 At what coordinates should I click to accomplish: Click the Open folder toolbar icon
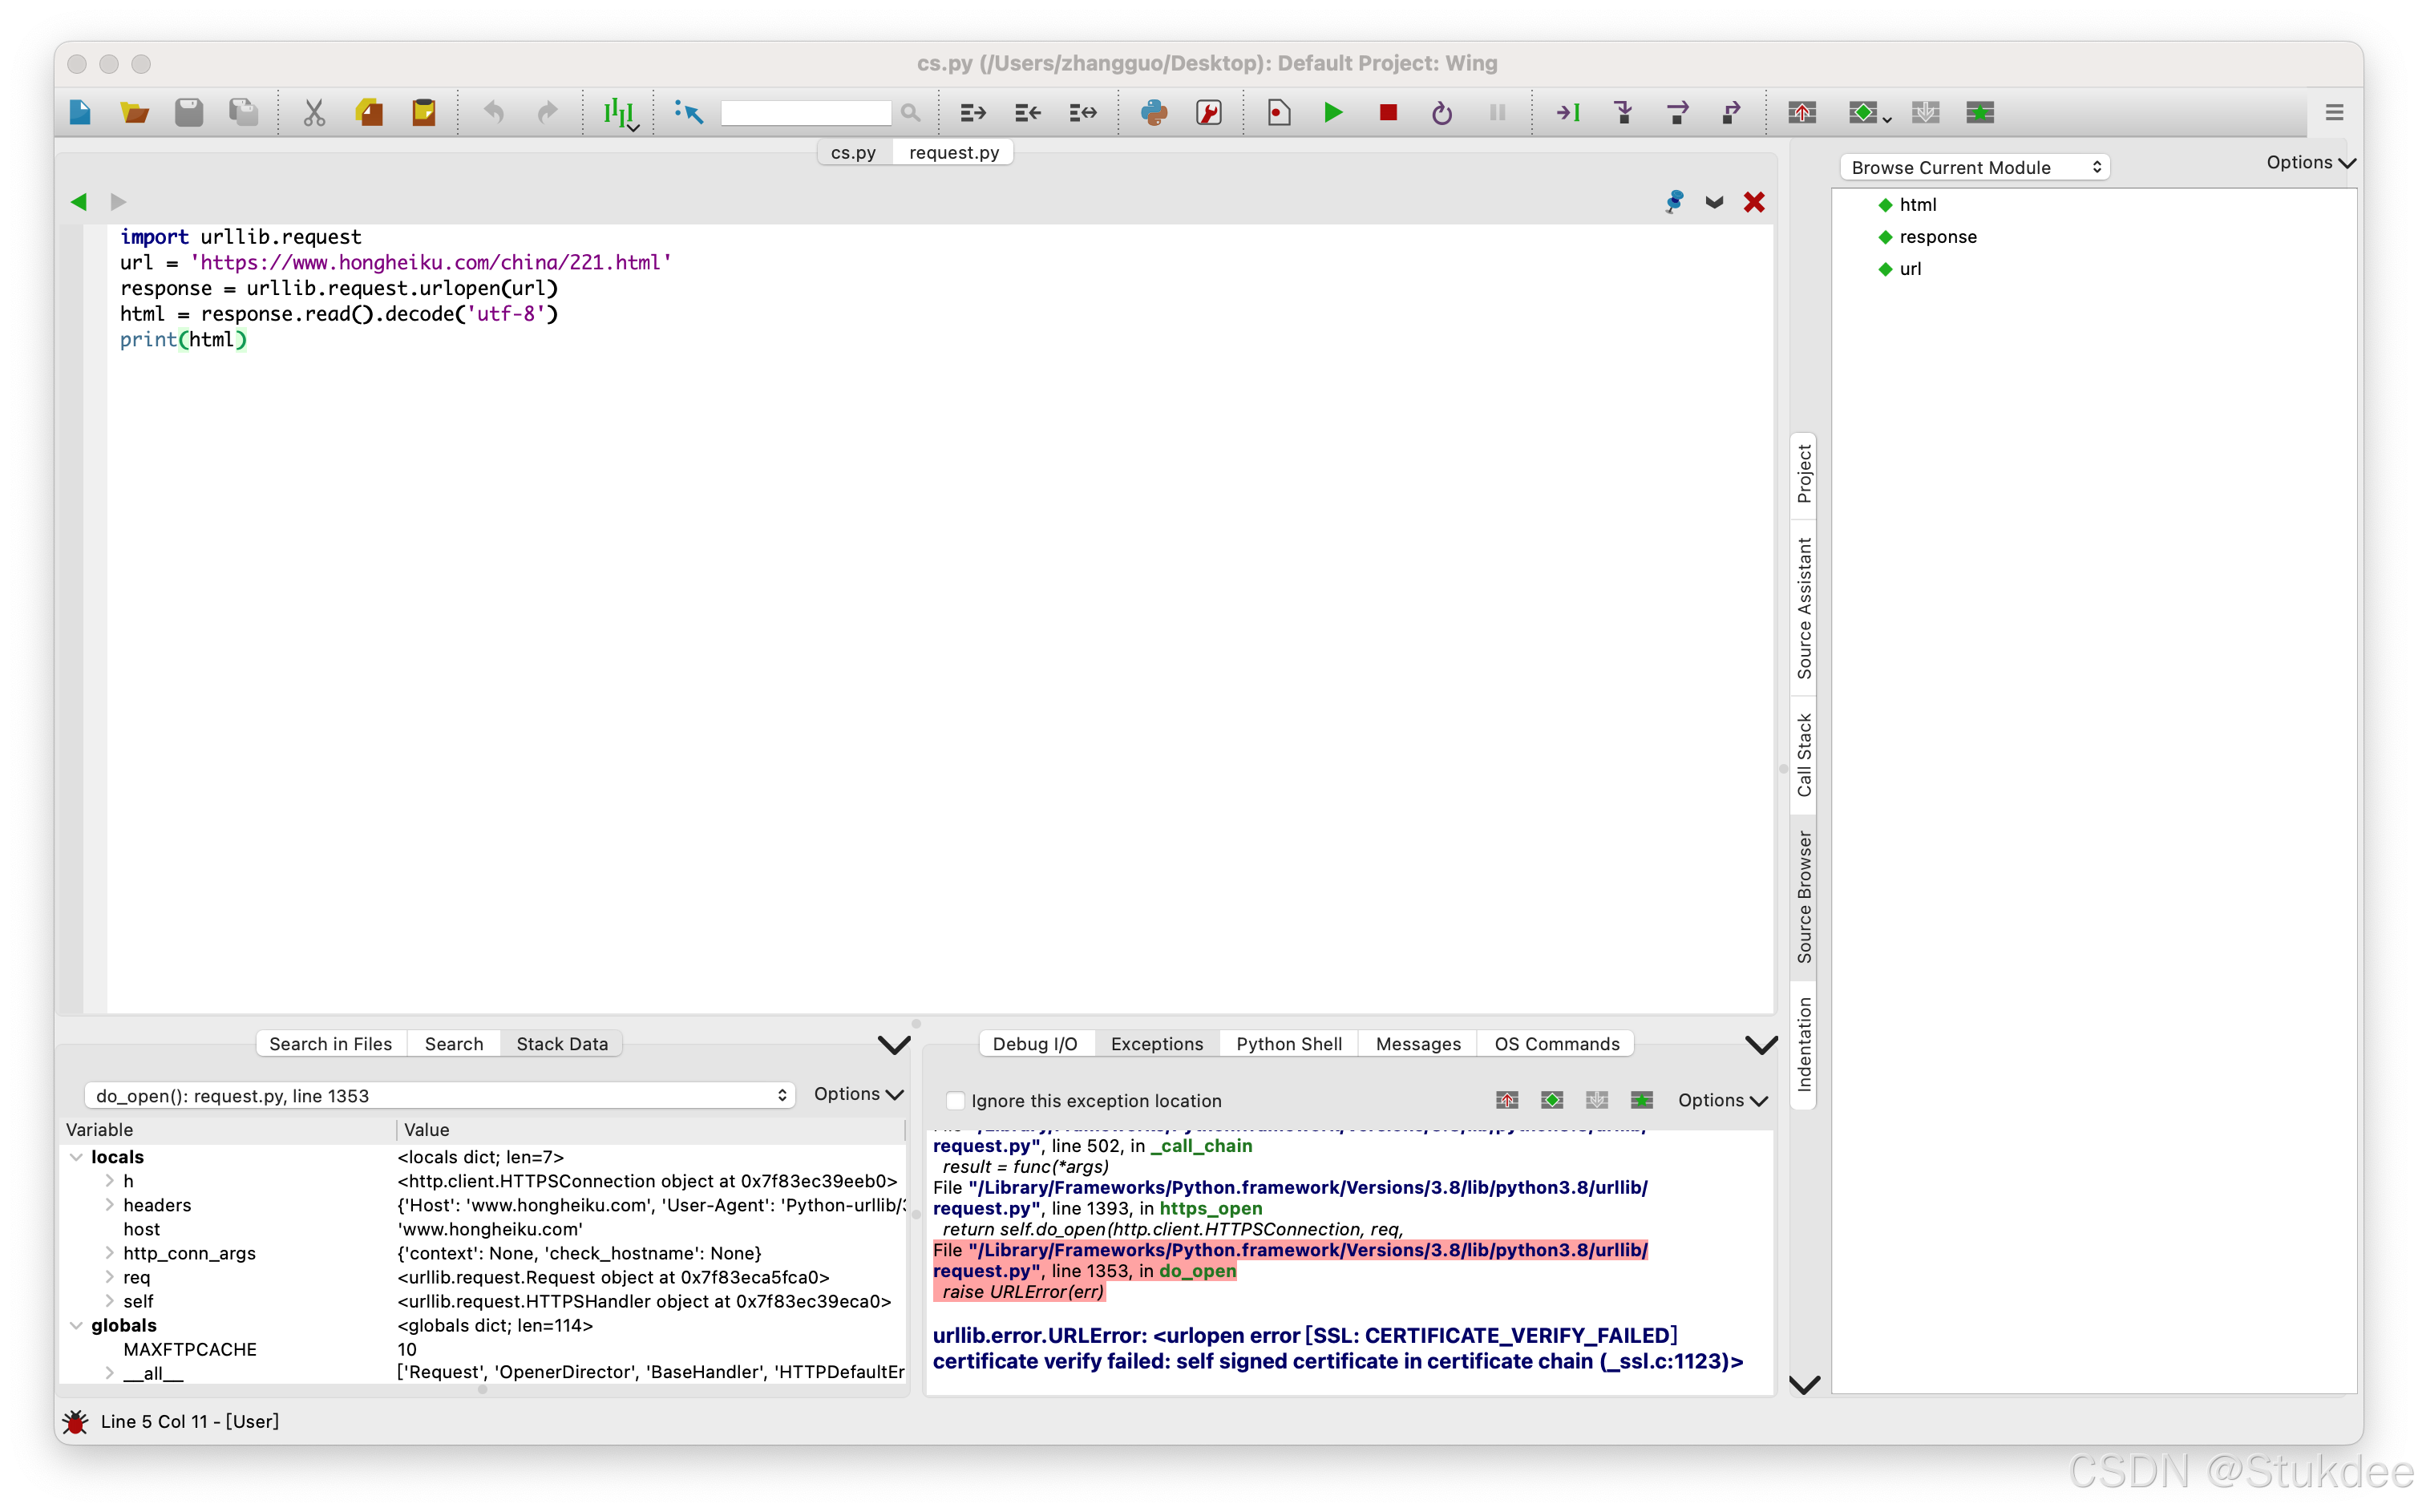click(134, 113)
